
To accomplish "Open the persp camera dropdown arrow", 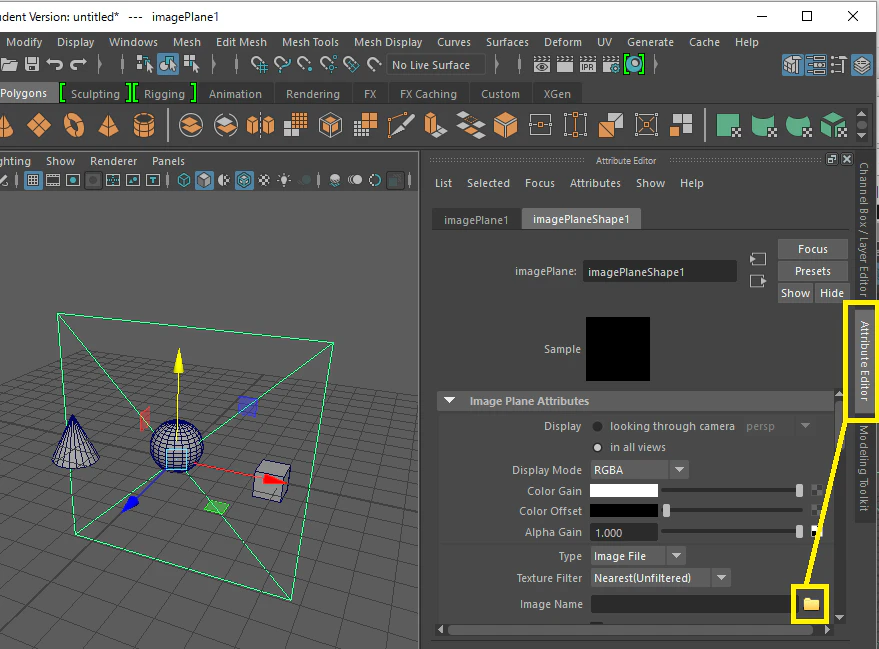I will tap(806, 426).
